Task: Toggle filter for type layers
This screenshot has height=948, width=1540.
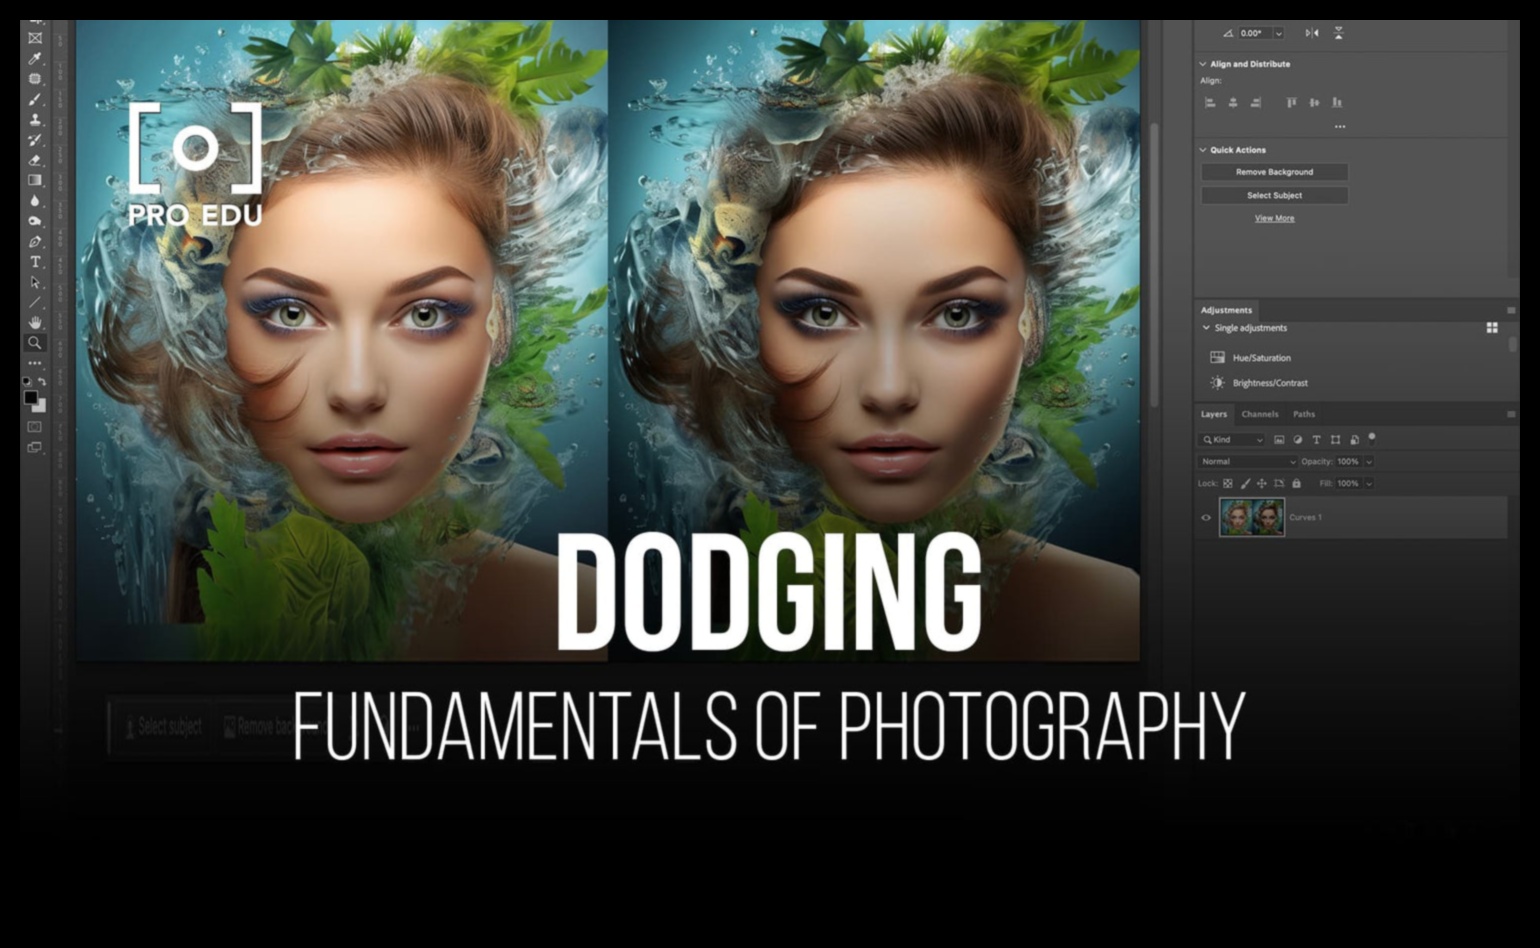Action: click(1316, 440)
